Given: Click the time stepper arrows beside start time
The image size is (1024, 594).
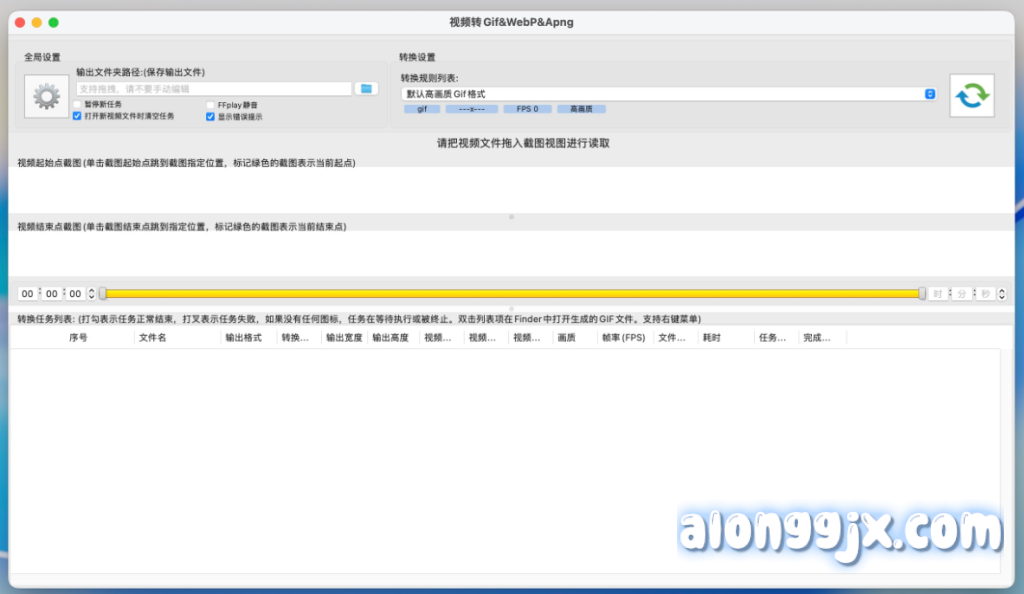Looking at the screenshot, I should (x=92, y=293).
